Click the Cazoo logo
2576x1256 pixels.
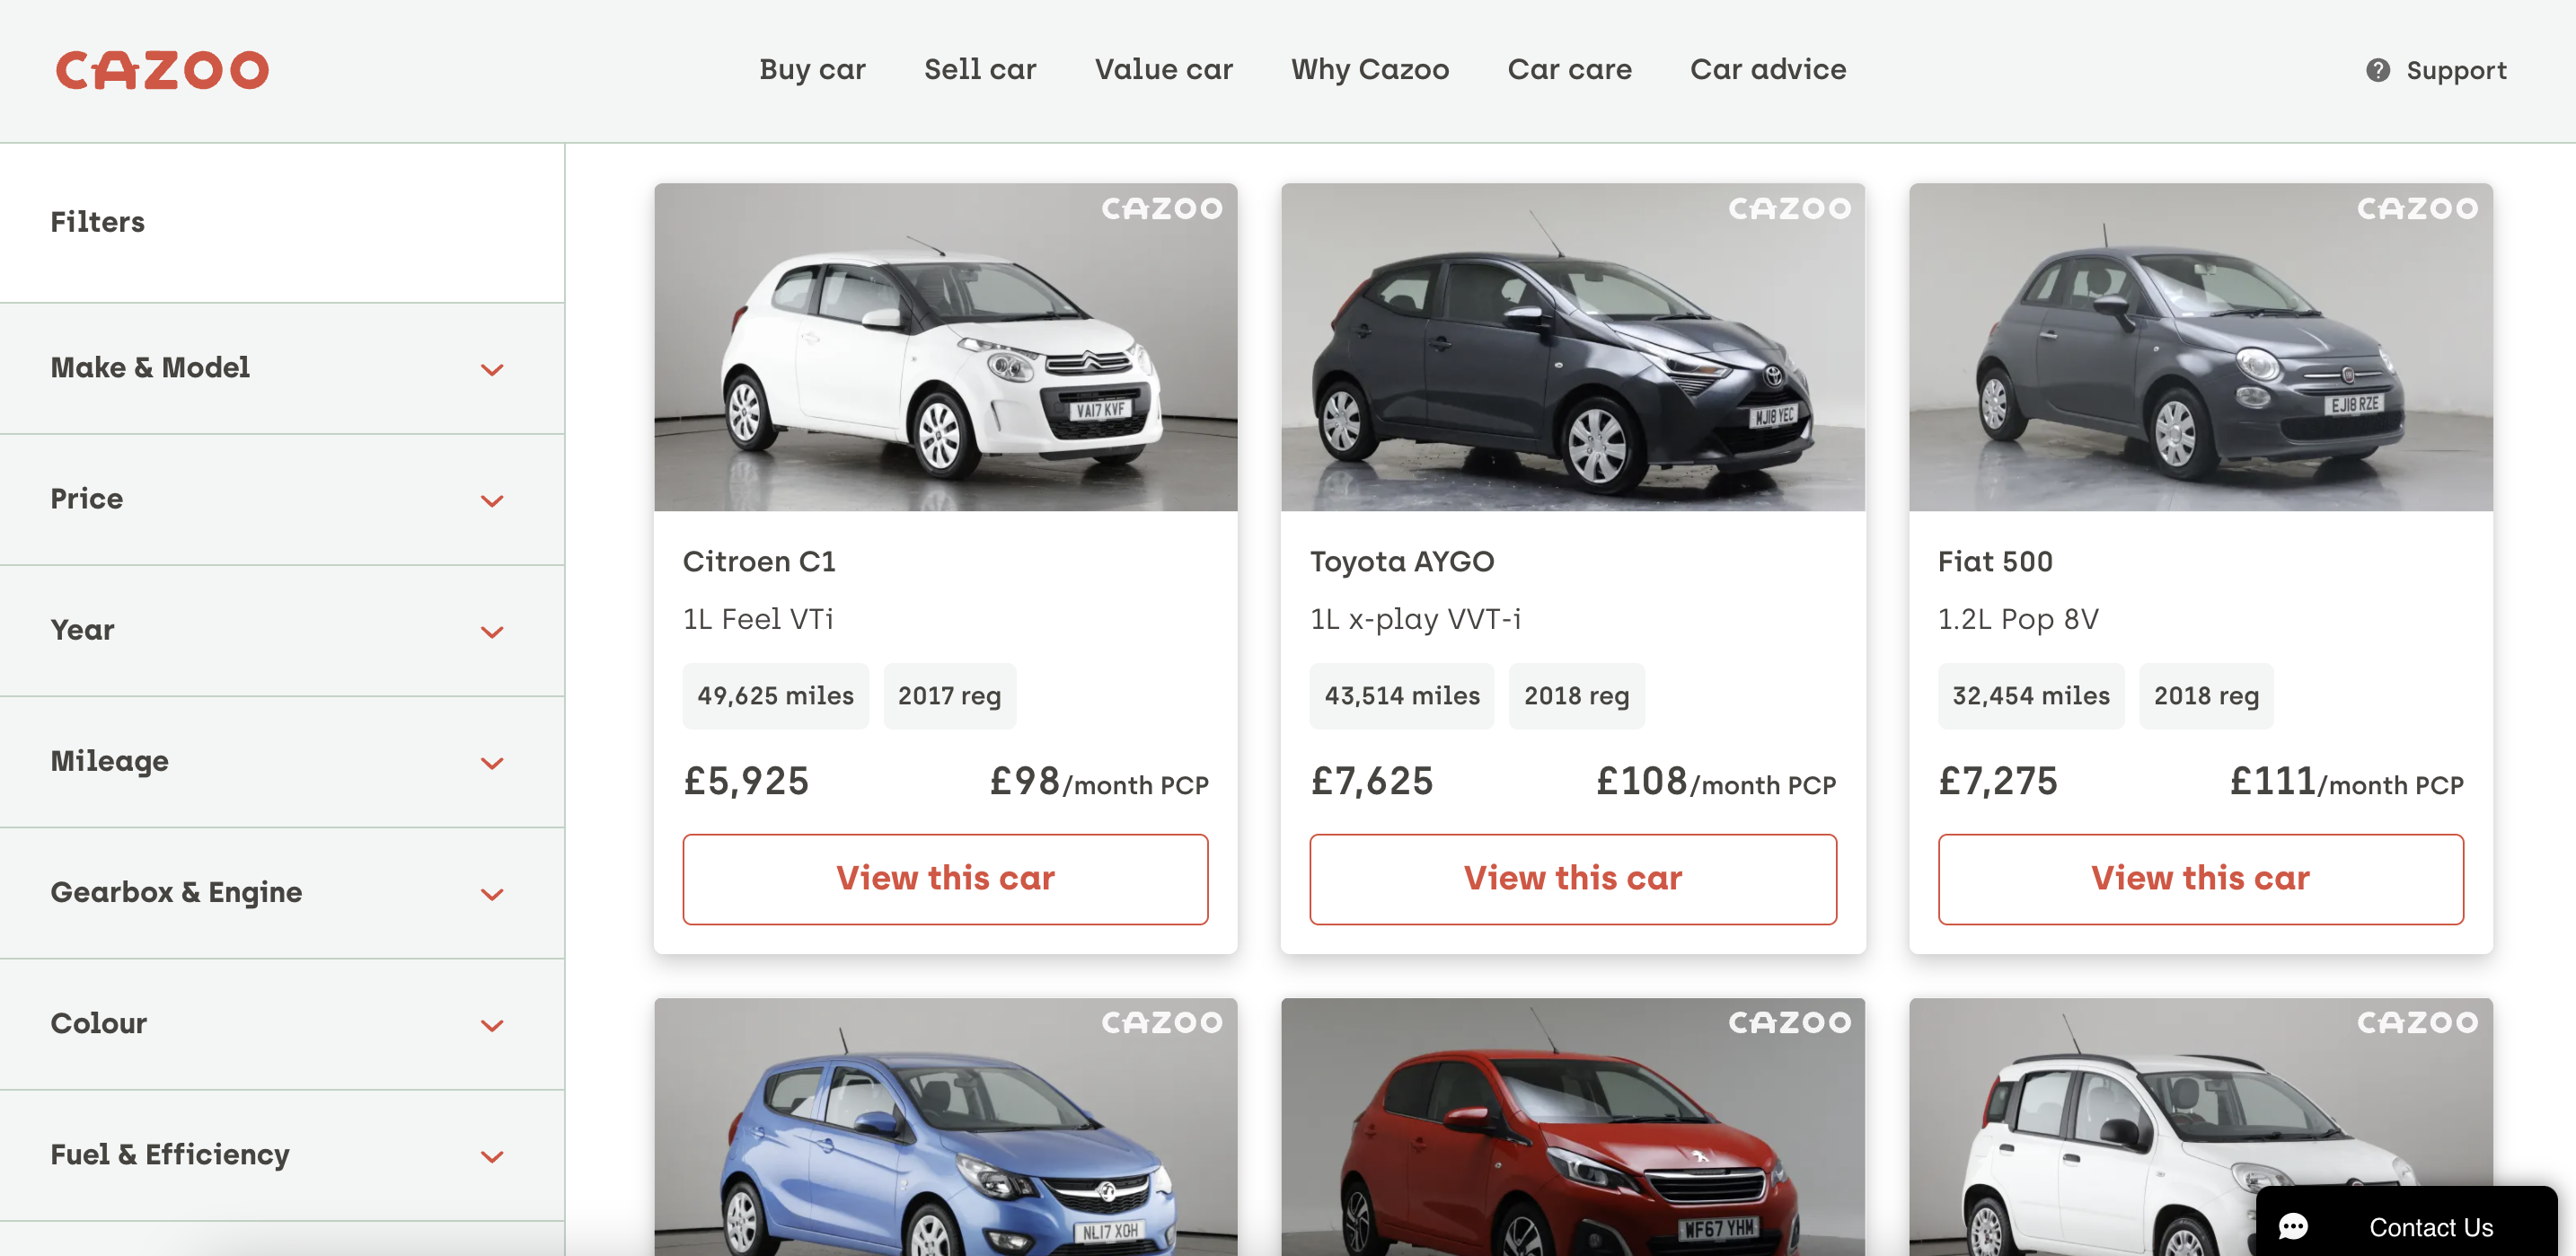(162, 70)
